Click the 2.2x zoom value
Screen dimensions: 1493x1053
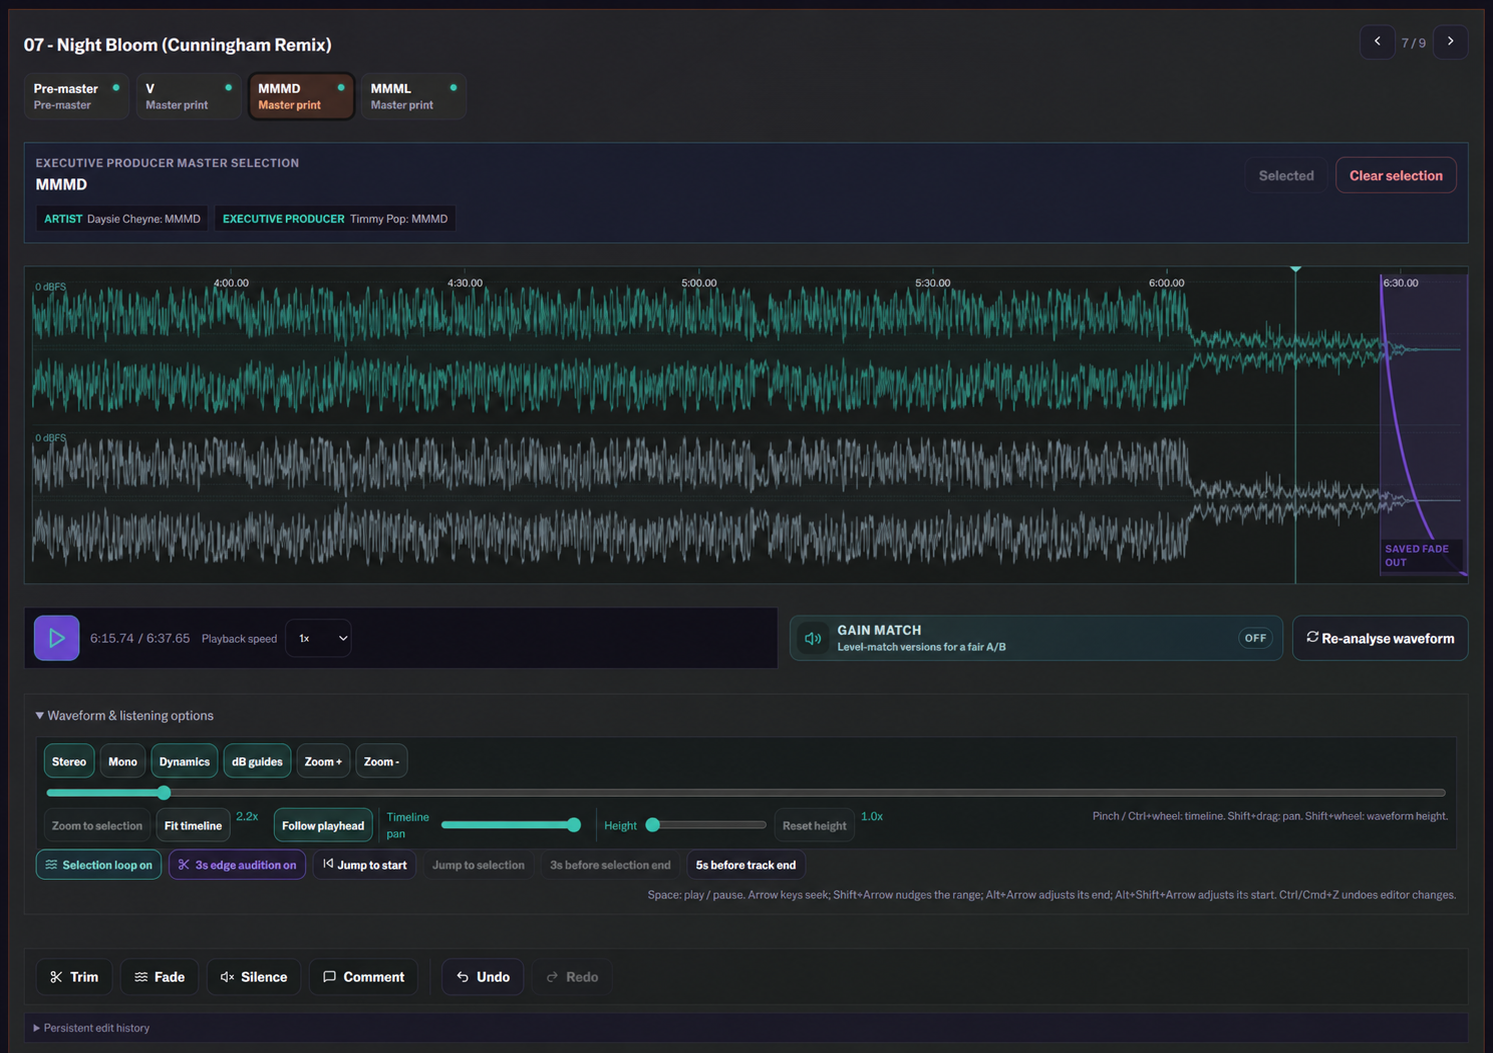(247, 817)
